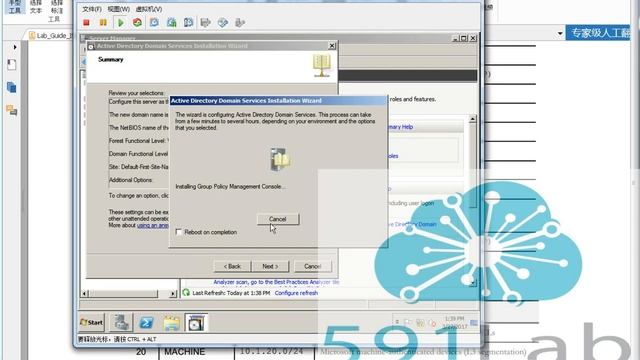Click the right arrow of horizontal scrollbar
This screenshot has height=360, width=640.
coord(173,293)
